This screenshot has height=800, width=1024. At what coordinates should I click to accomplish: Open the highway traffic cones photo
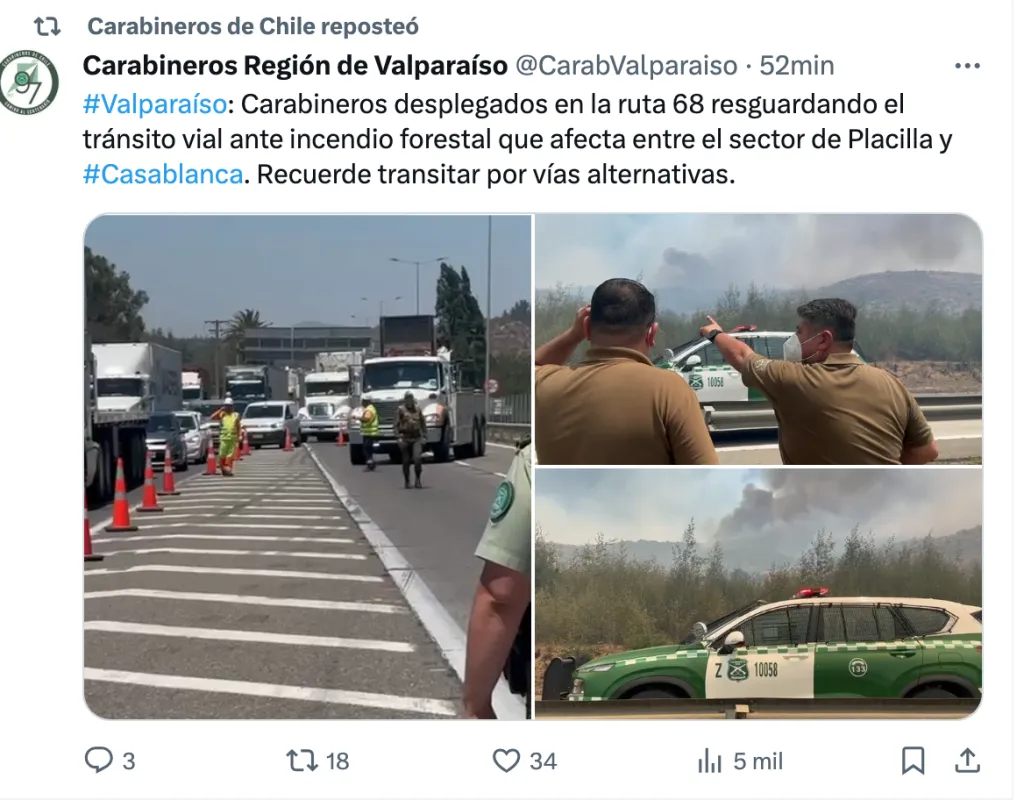308,467
